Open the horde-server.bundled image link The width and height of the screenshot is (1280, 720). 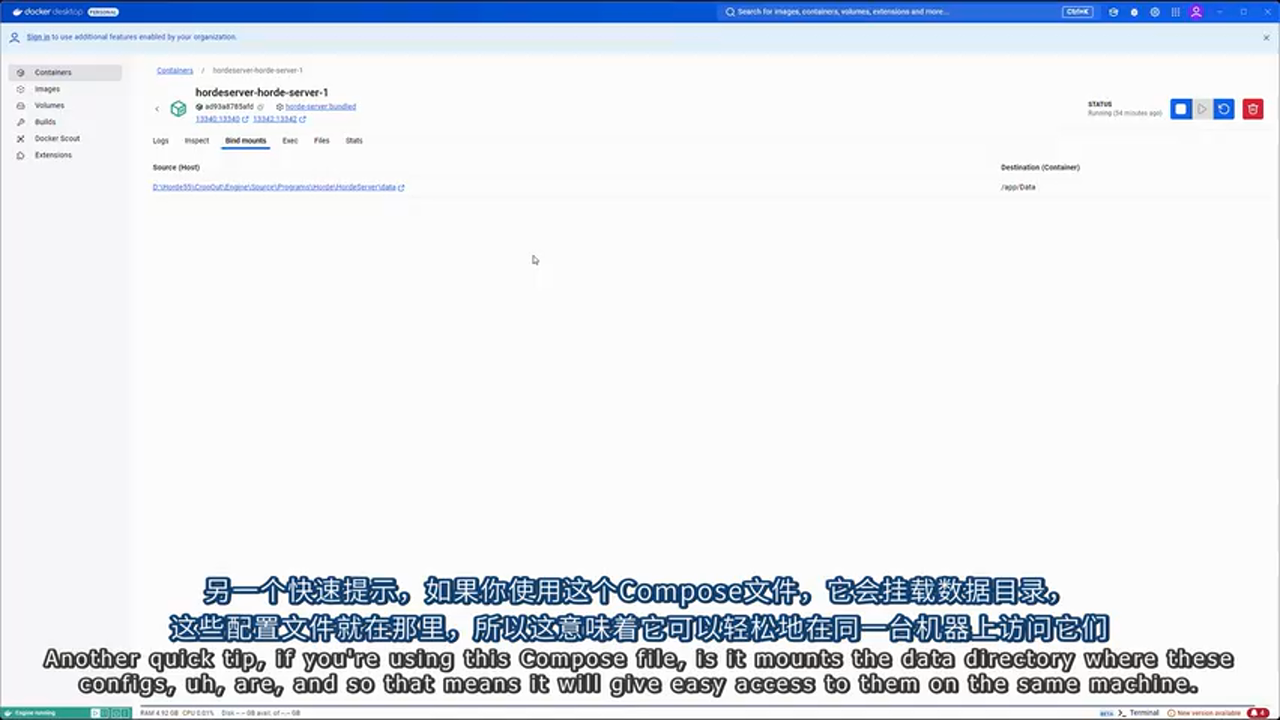(319, 106)
